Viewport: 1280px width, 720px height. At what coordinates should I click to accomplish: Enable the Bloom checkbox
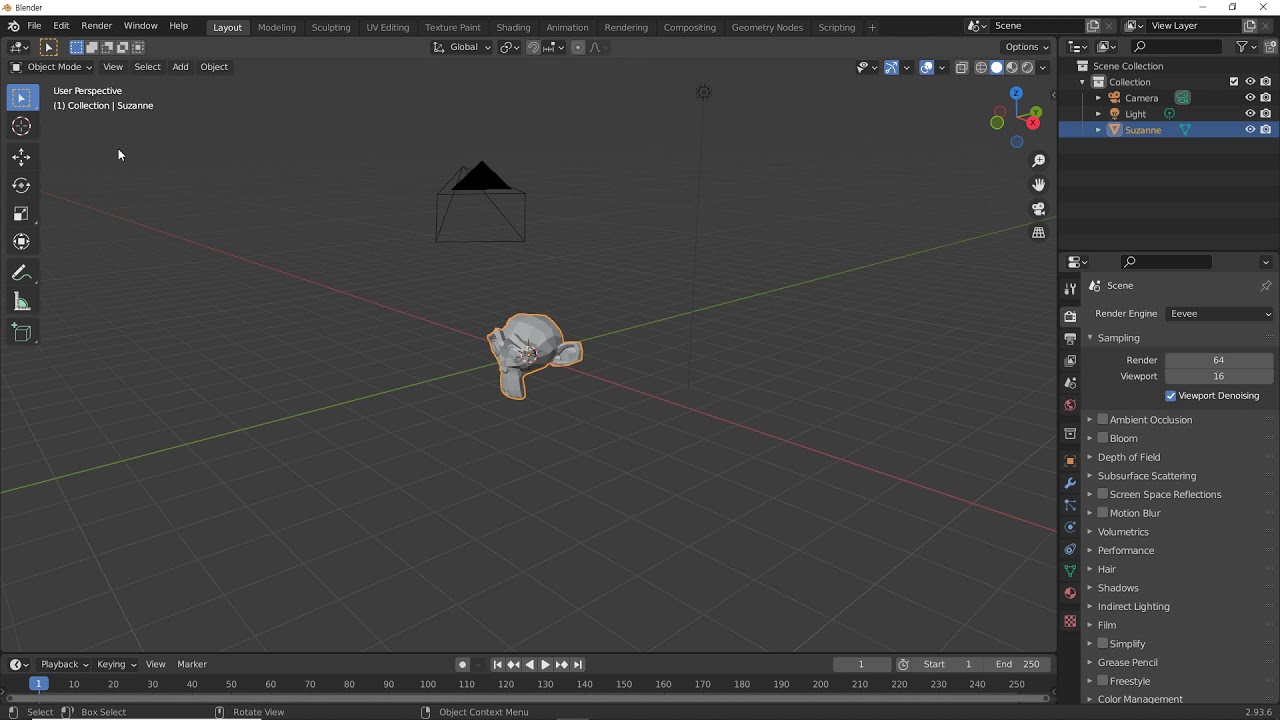(1103, 438)
